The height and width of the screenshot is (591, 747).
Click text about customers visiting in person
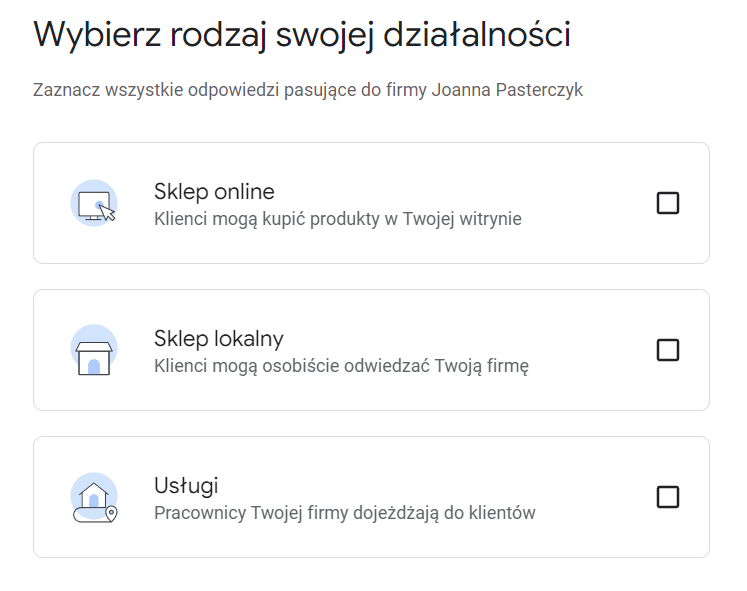point(341,365)
